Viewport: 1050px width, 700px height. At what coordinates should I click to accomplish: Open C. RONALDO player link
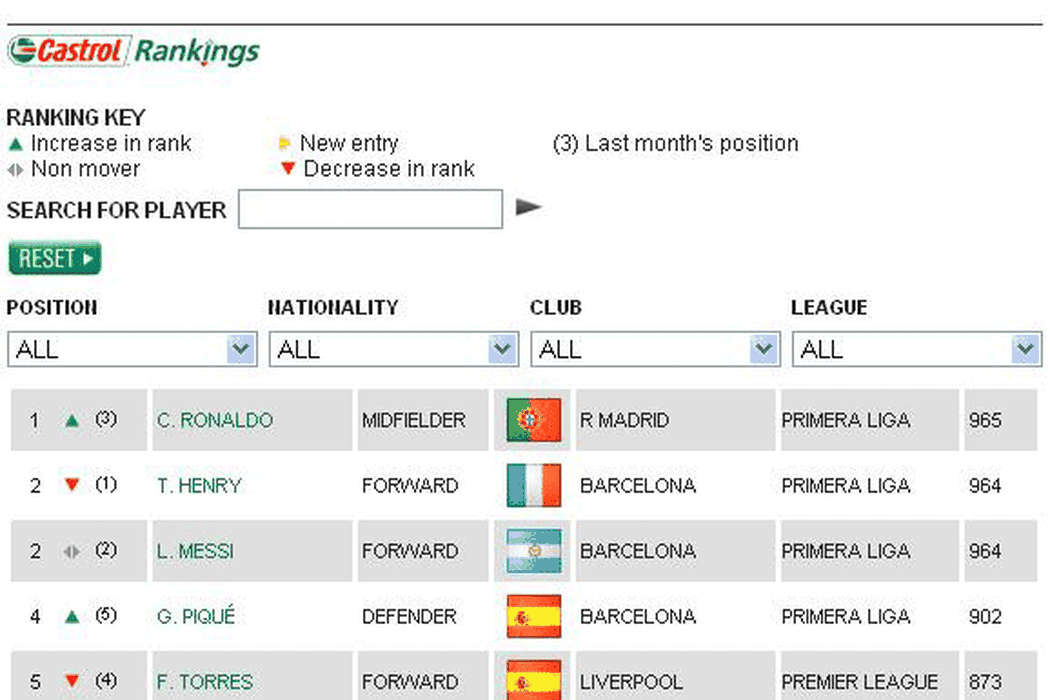pos(215,420)
